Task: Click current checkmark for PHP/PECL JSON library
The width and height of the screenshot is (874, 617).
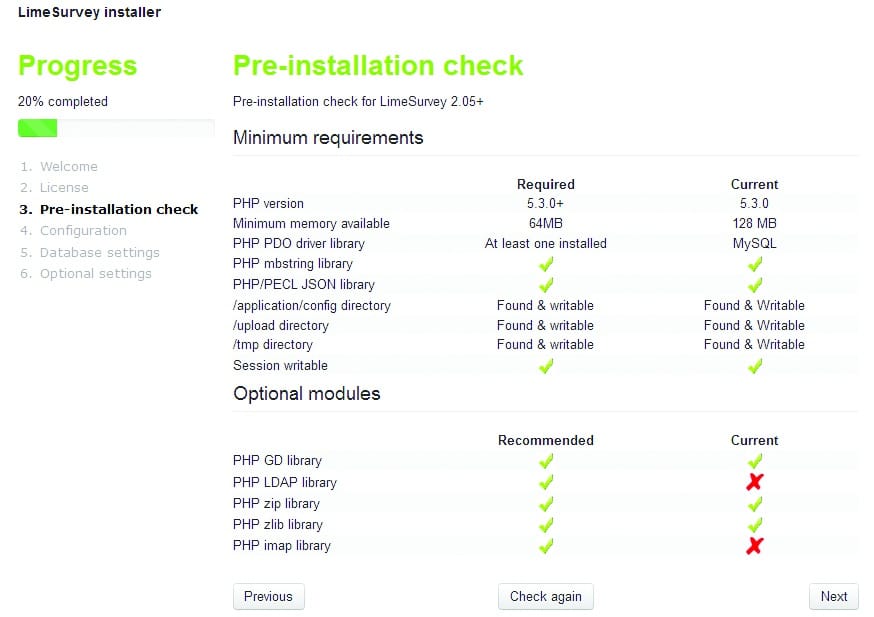Action: tap(755, 284)
